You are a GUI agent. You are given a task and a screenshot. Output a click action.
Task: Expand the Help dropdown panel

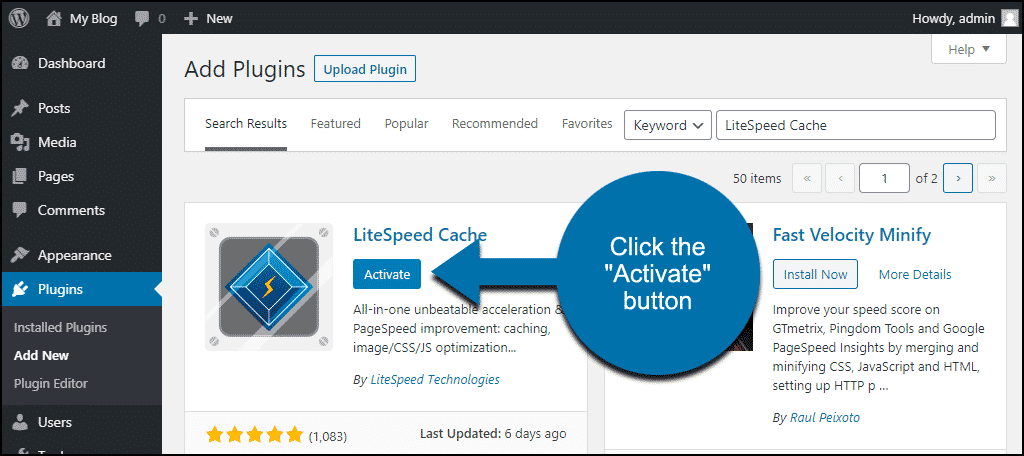coord(968,49)
